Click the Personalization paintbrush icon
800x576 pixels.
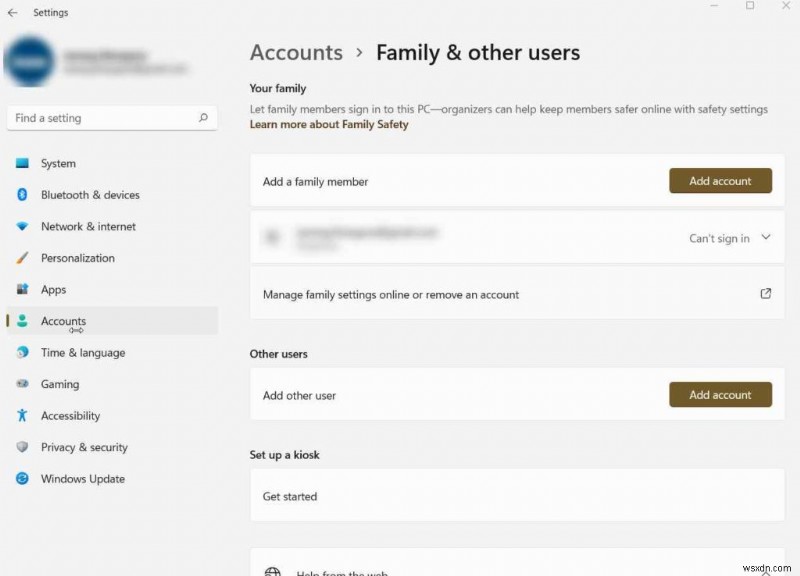tap(22, 258)
